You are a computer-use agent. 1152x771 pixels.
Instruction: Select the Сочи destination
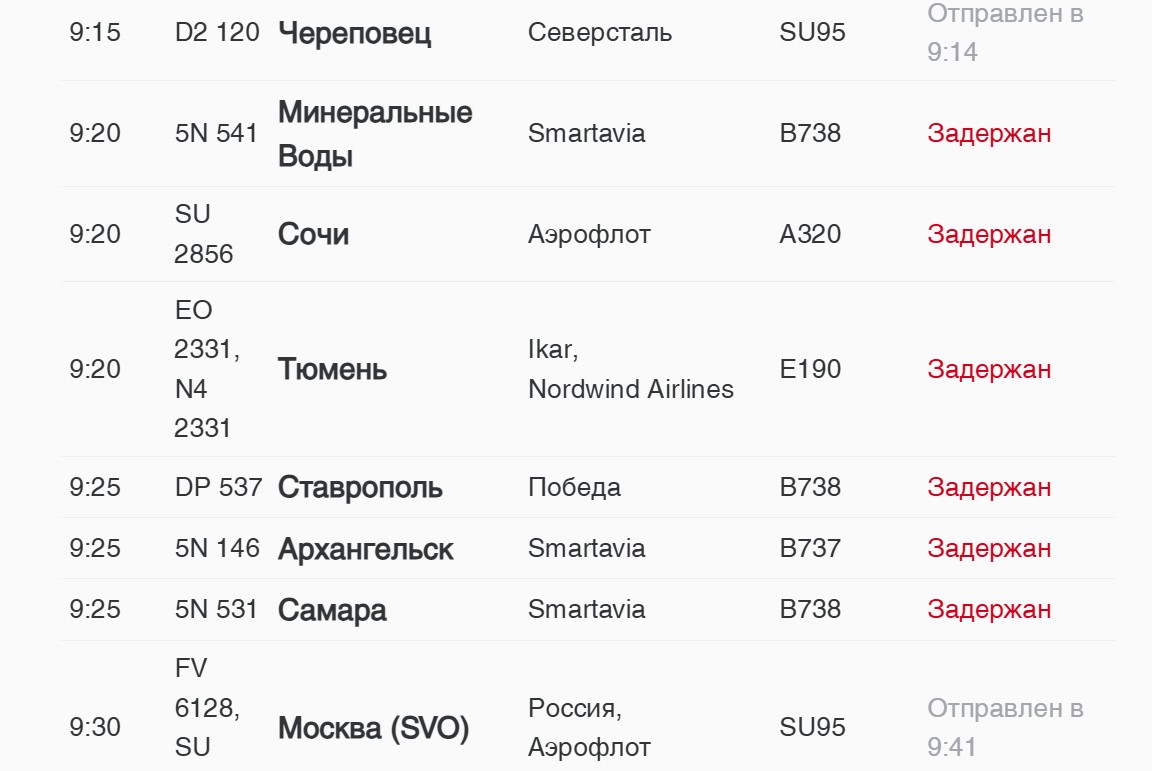point(313,234)
